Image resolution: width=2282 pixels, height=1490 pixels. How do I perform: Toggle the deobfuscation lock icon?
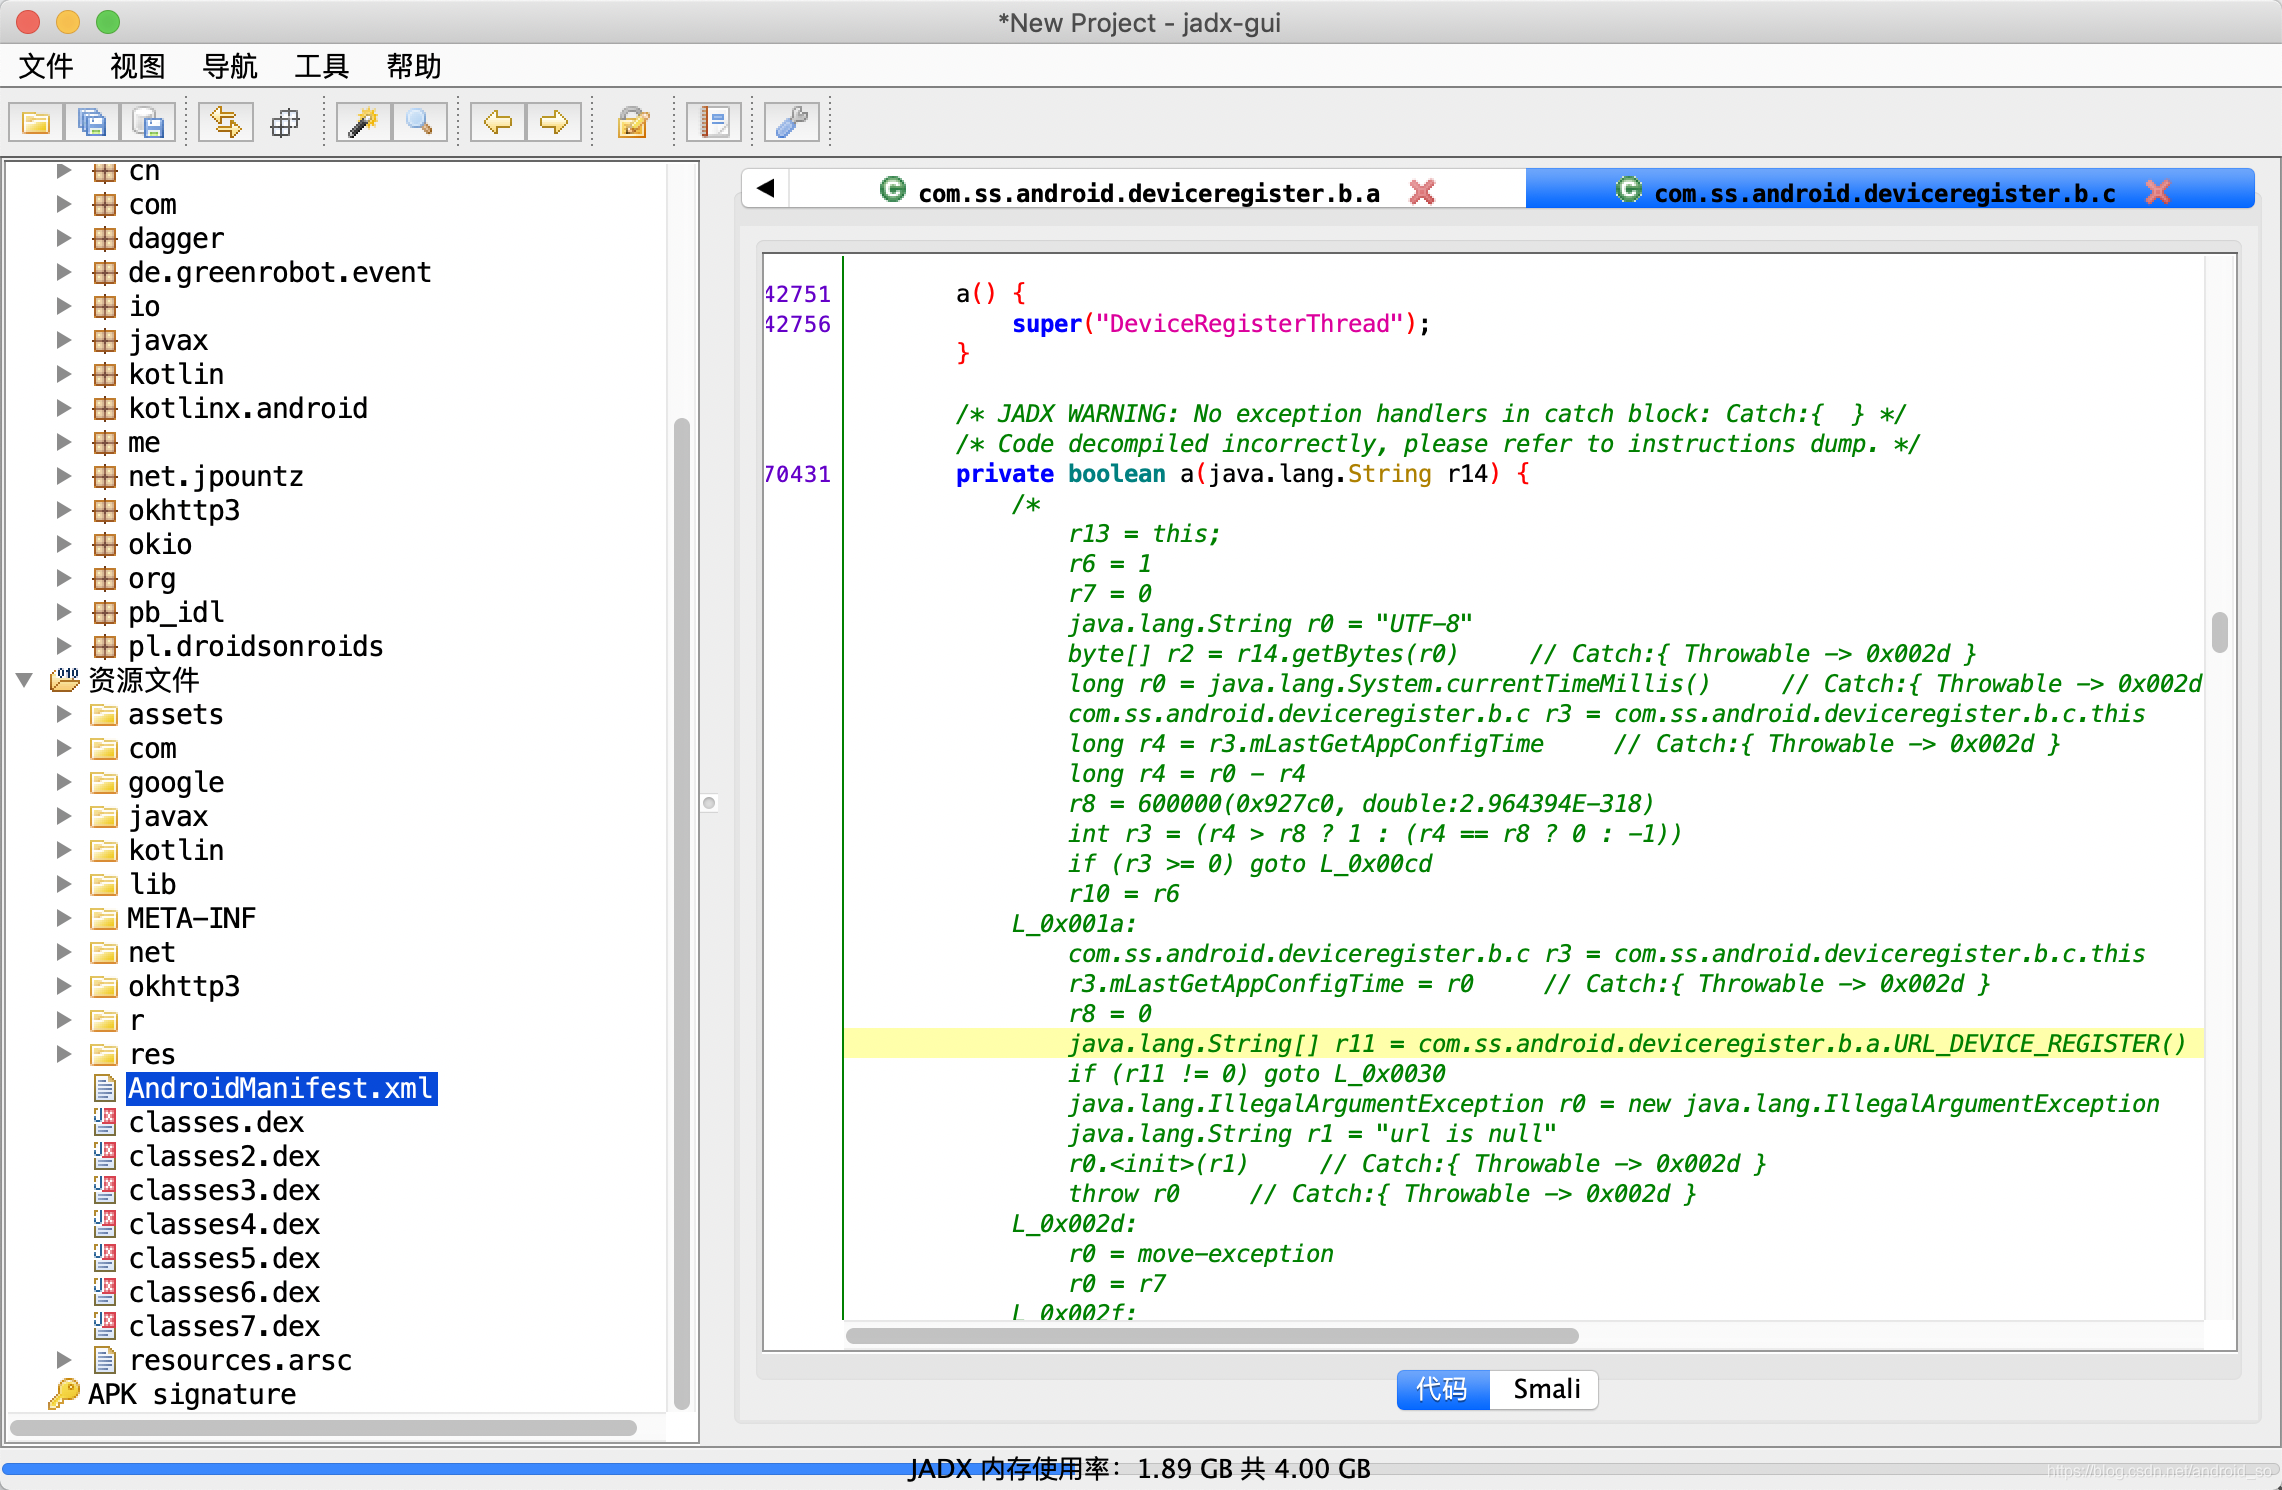(x=633, y=122)
